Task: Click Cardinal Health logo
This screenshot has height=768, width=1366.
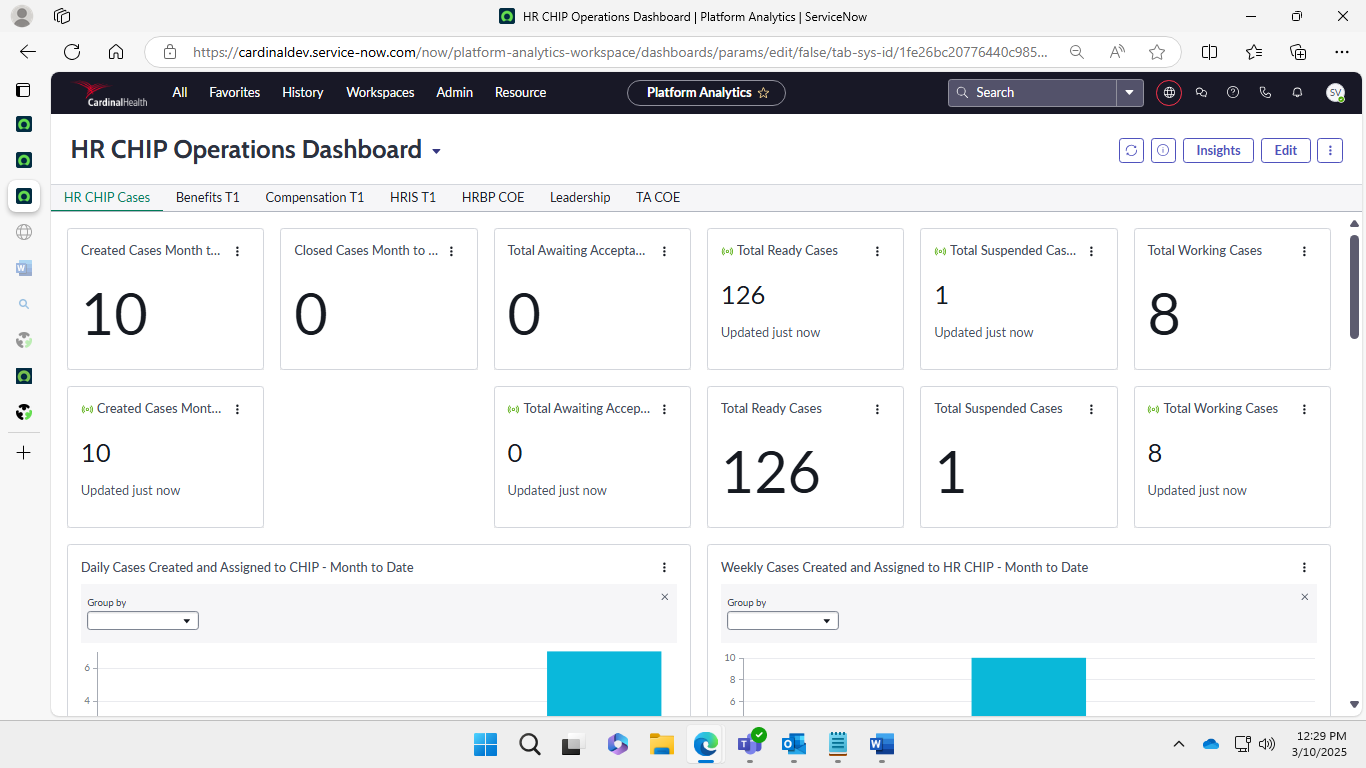Action: click(x=109, y=94)
